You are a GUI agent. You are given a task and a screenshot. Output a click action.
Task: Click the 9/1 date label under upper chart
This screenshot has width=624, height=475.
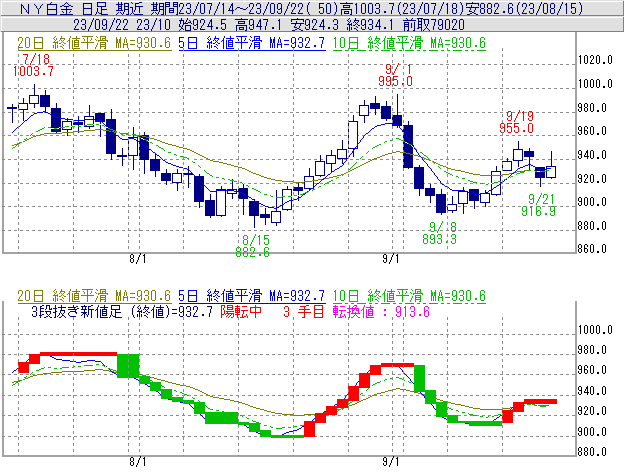(x=391, y=259)
